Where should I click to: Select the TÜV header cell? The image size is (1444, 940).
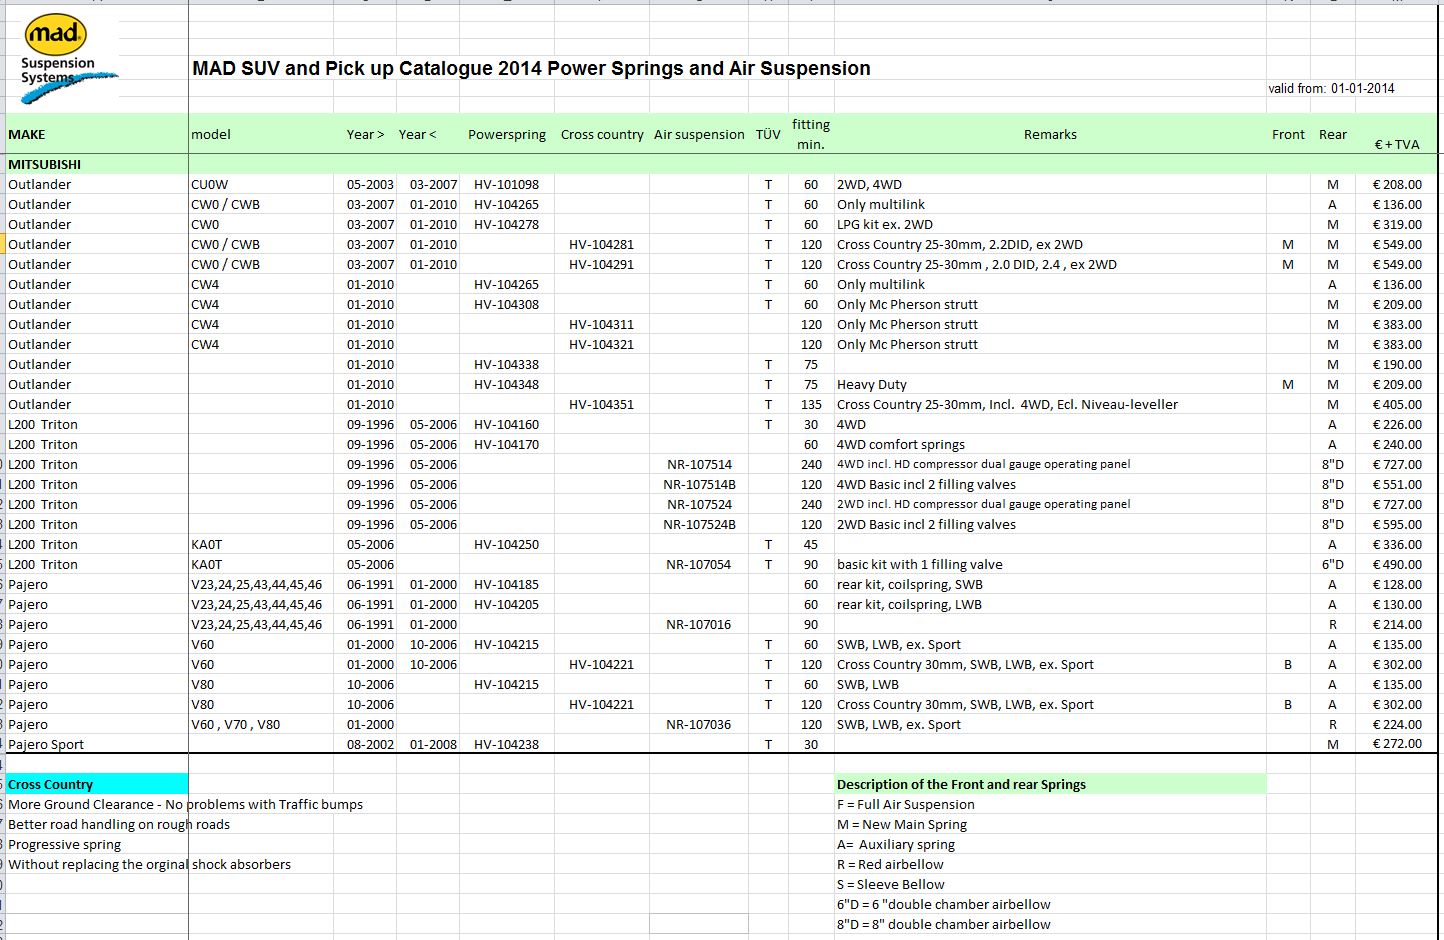[768, 135]
